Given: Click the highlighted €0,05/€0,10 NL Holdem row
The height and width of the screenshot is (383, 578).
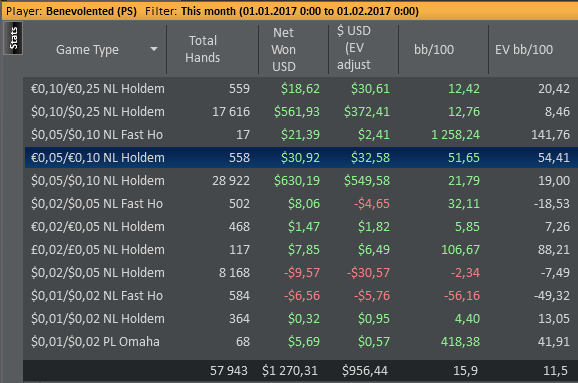Looking at the screenshot, I should [x=300, y=157].
